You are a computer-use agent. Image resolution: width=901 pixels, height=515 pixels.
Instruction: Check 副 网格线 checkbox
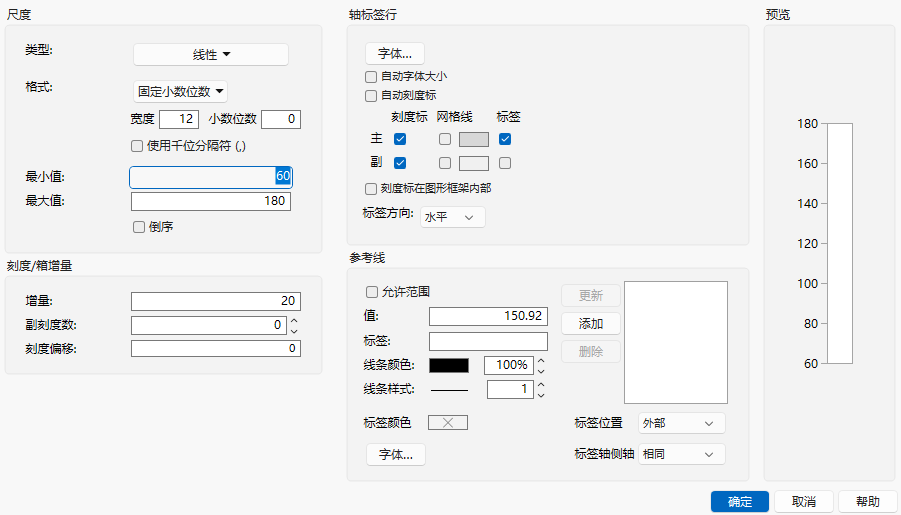coord(445,163)
